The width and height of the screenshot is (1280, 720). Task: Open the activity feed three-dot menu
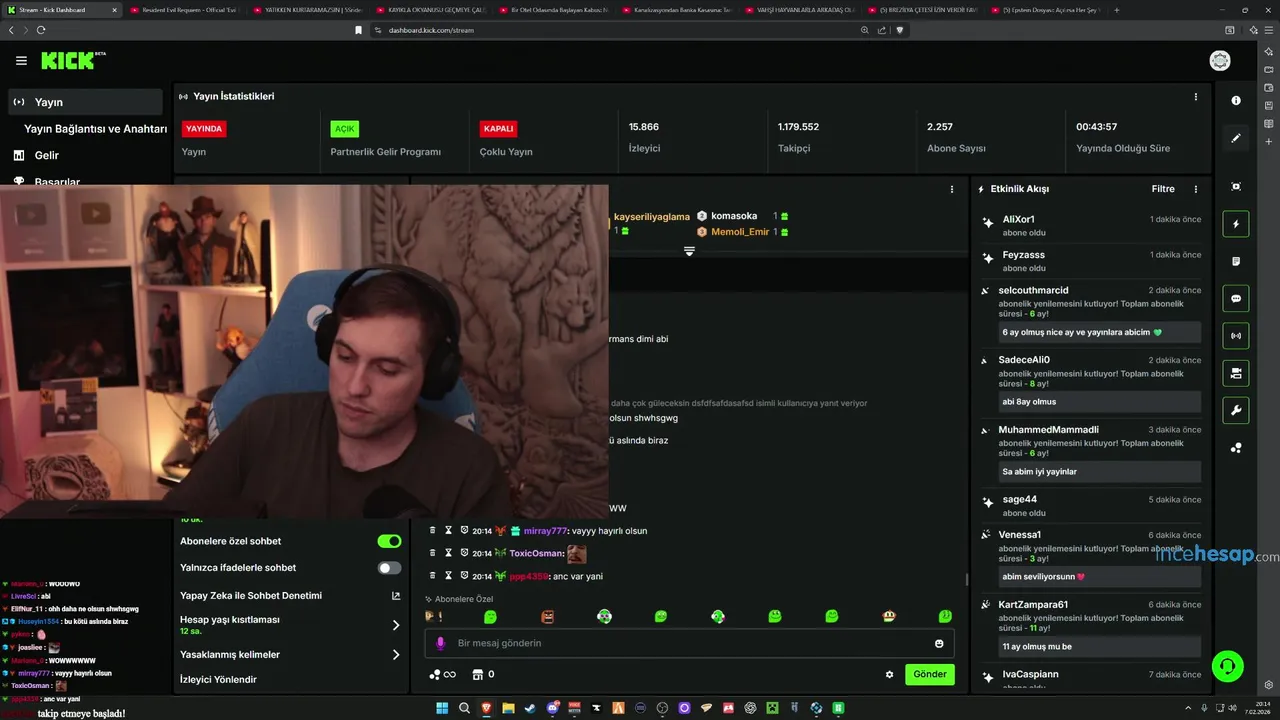click(x=1195, y=189)
